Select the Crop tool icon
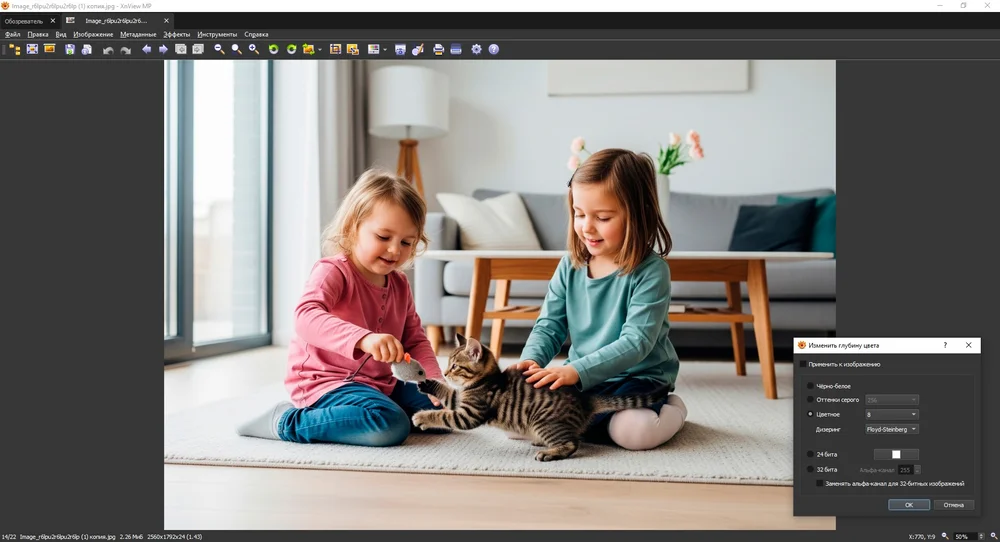This screenshot has height=542, width=1000. tap(335, 49)
